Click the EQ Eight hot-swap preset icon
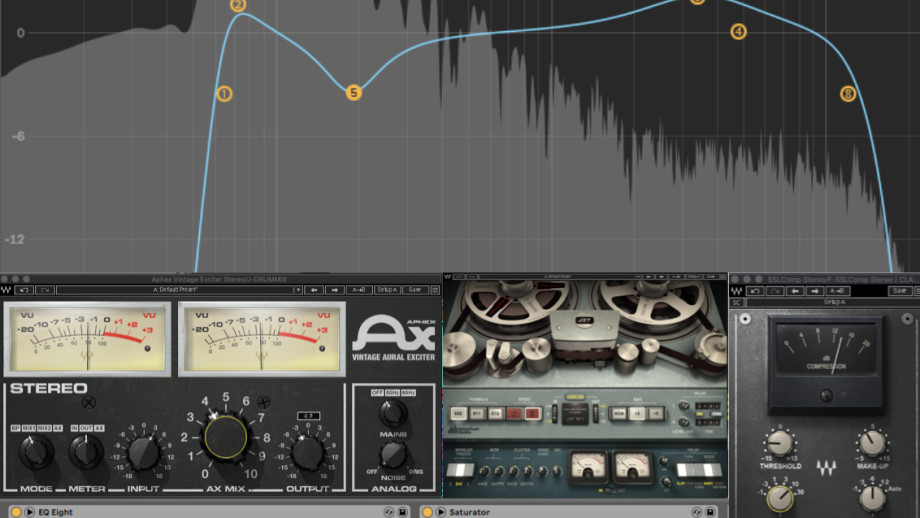The image size is (920, 518). 388,512
